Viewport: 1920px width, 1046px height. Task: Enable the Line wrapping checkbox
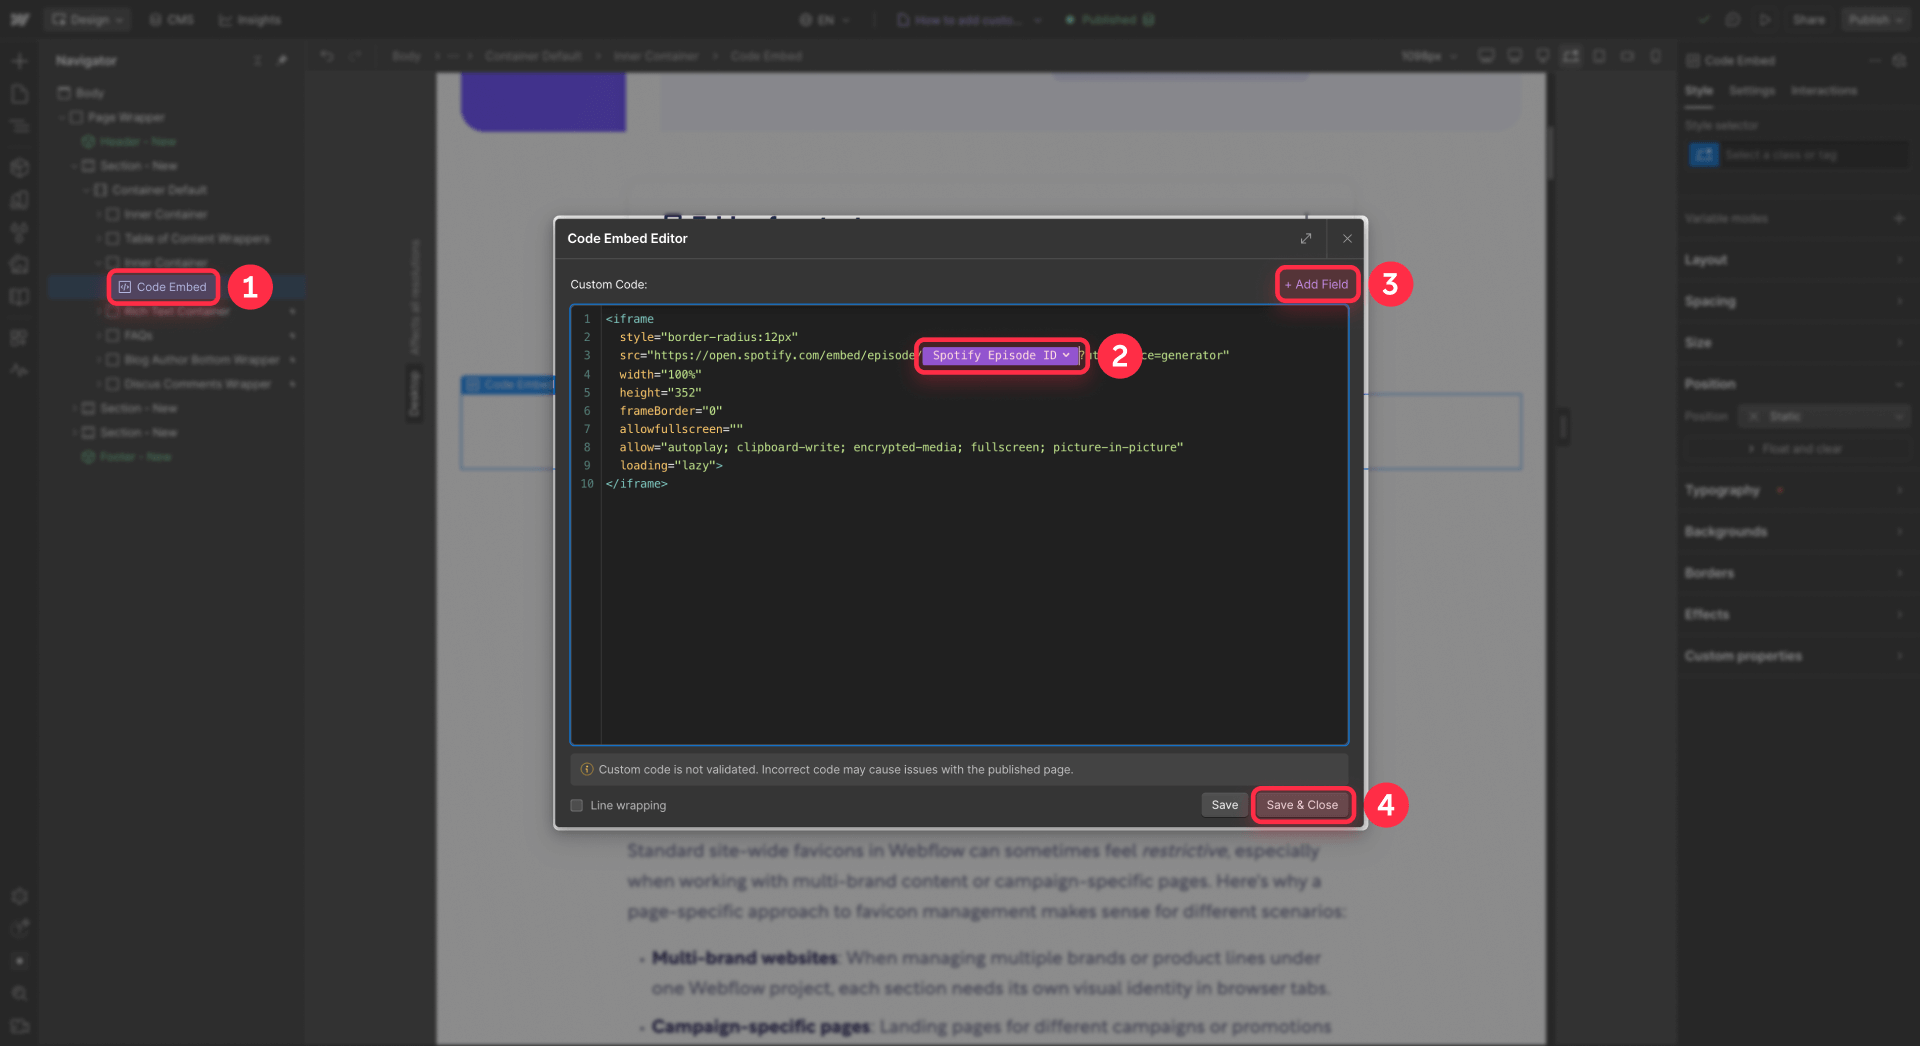pyautogui.click(x=577, y=805)
